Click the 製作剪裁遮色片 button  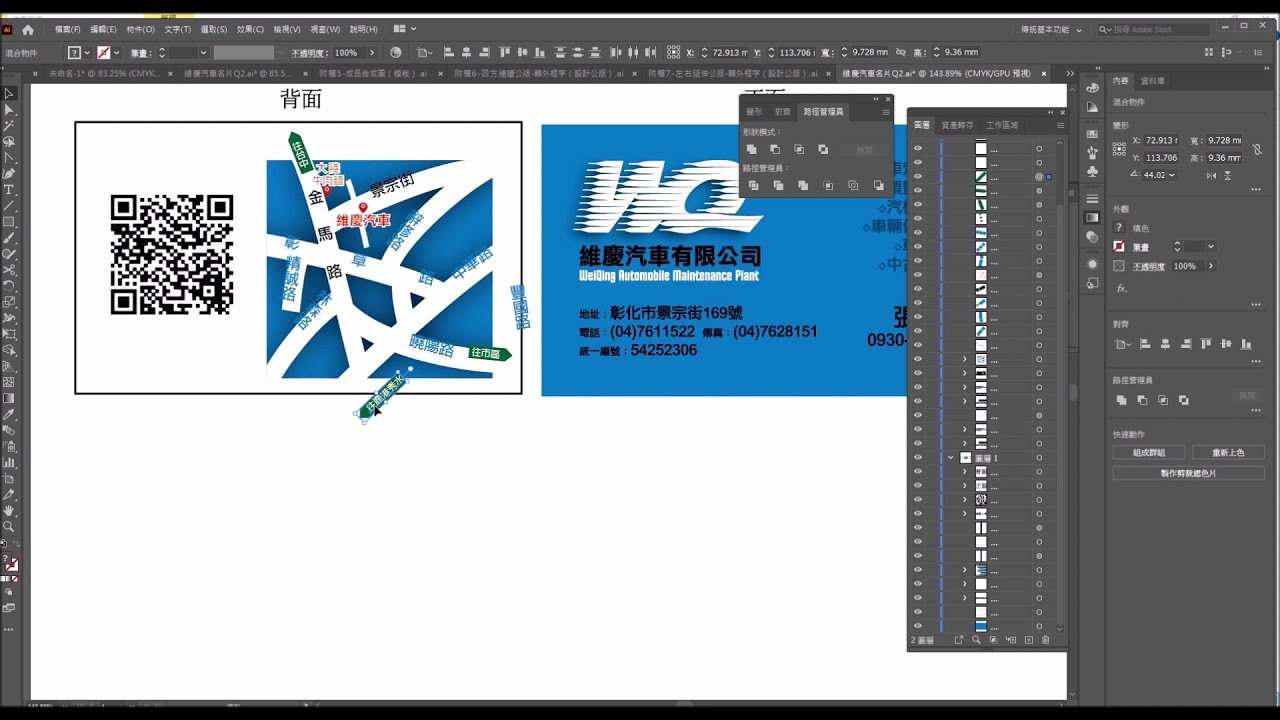pyautogui.click(x=1188, y=473)
